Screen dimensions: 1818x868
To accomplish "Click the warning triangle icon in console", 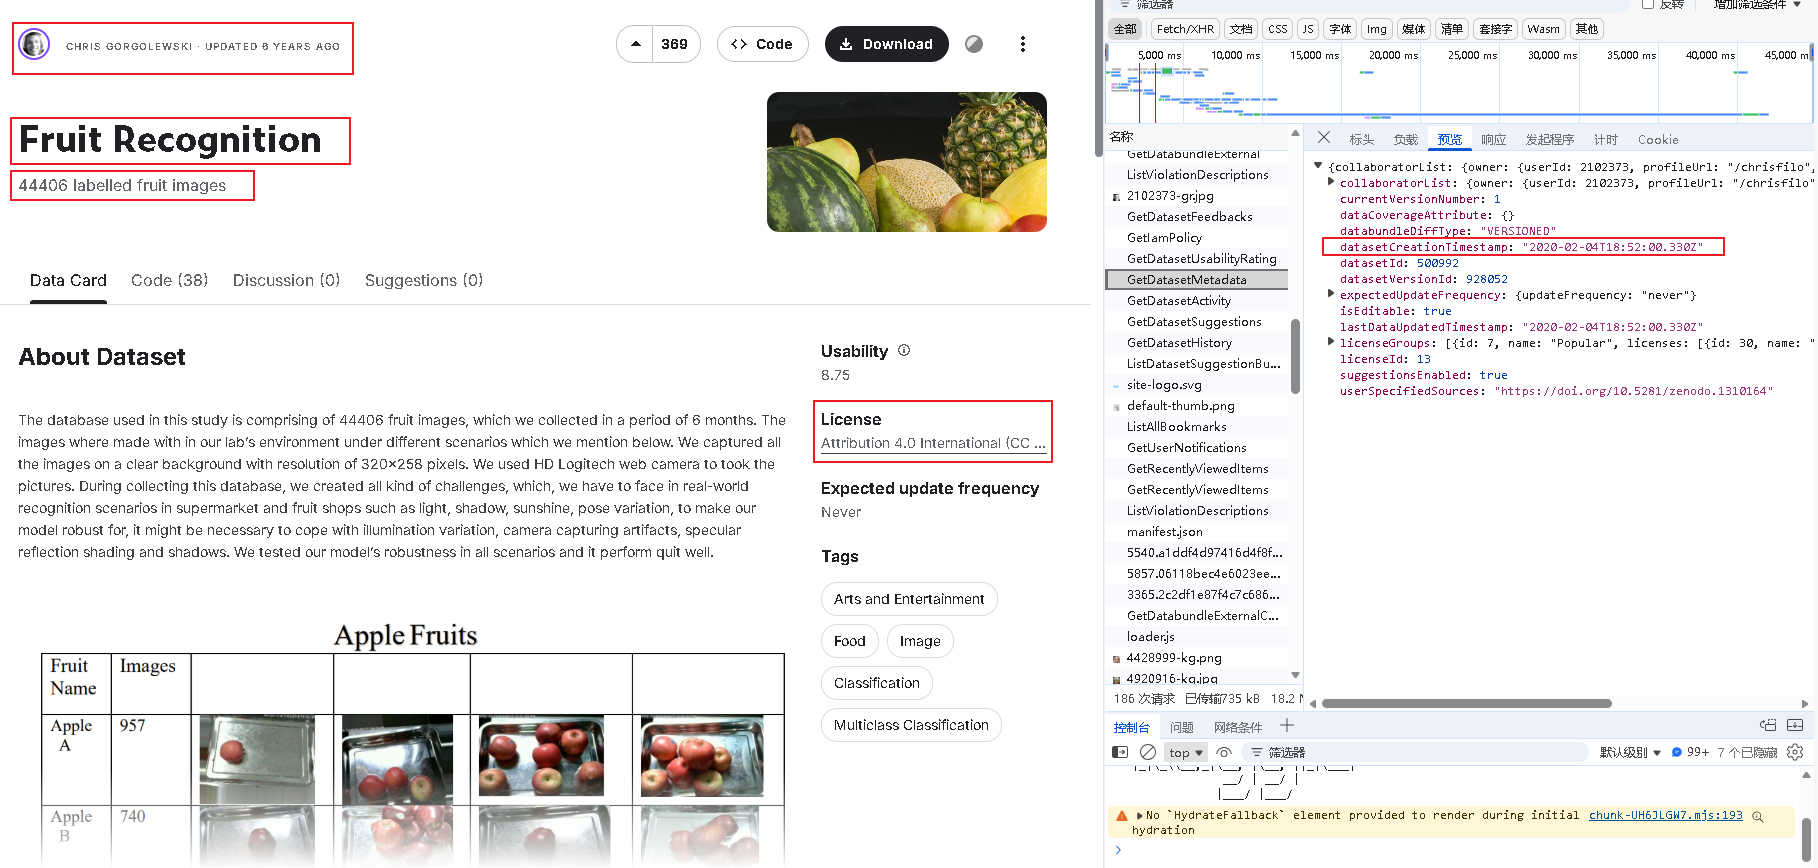I will (1122, 816).
